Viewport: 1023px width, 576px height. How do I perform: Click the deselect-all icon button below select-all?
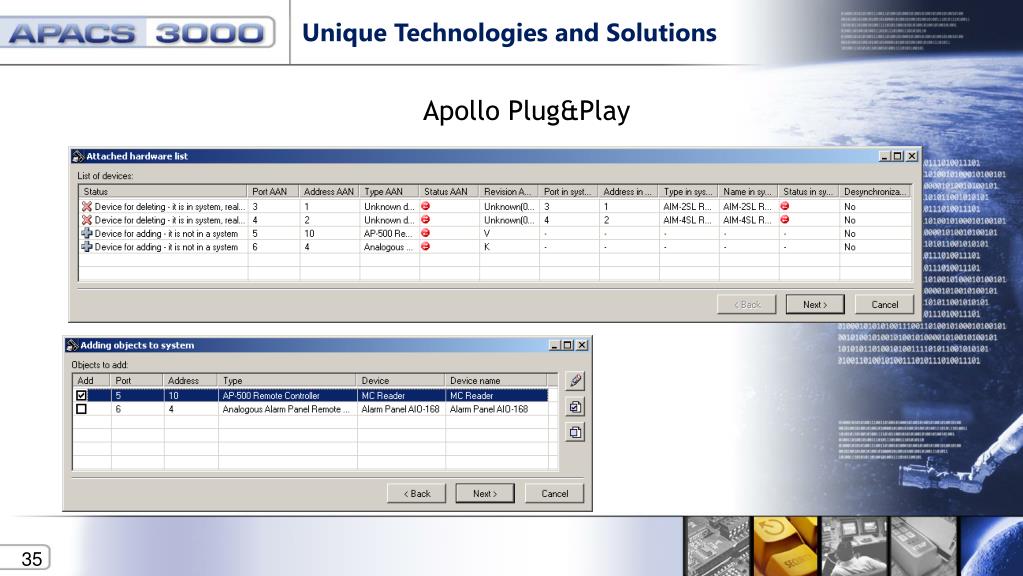pyautogui.click(x=575, y=432)
